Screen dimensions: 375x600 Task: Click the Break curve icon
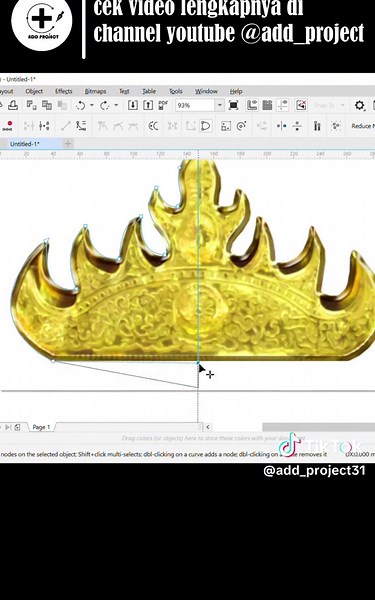44,126
